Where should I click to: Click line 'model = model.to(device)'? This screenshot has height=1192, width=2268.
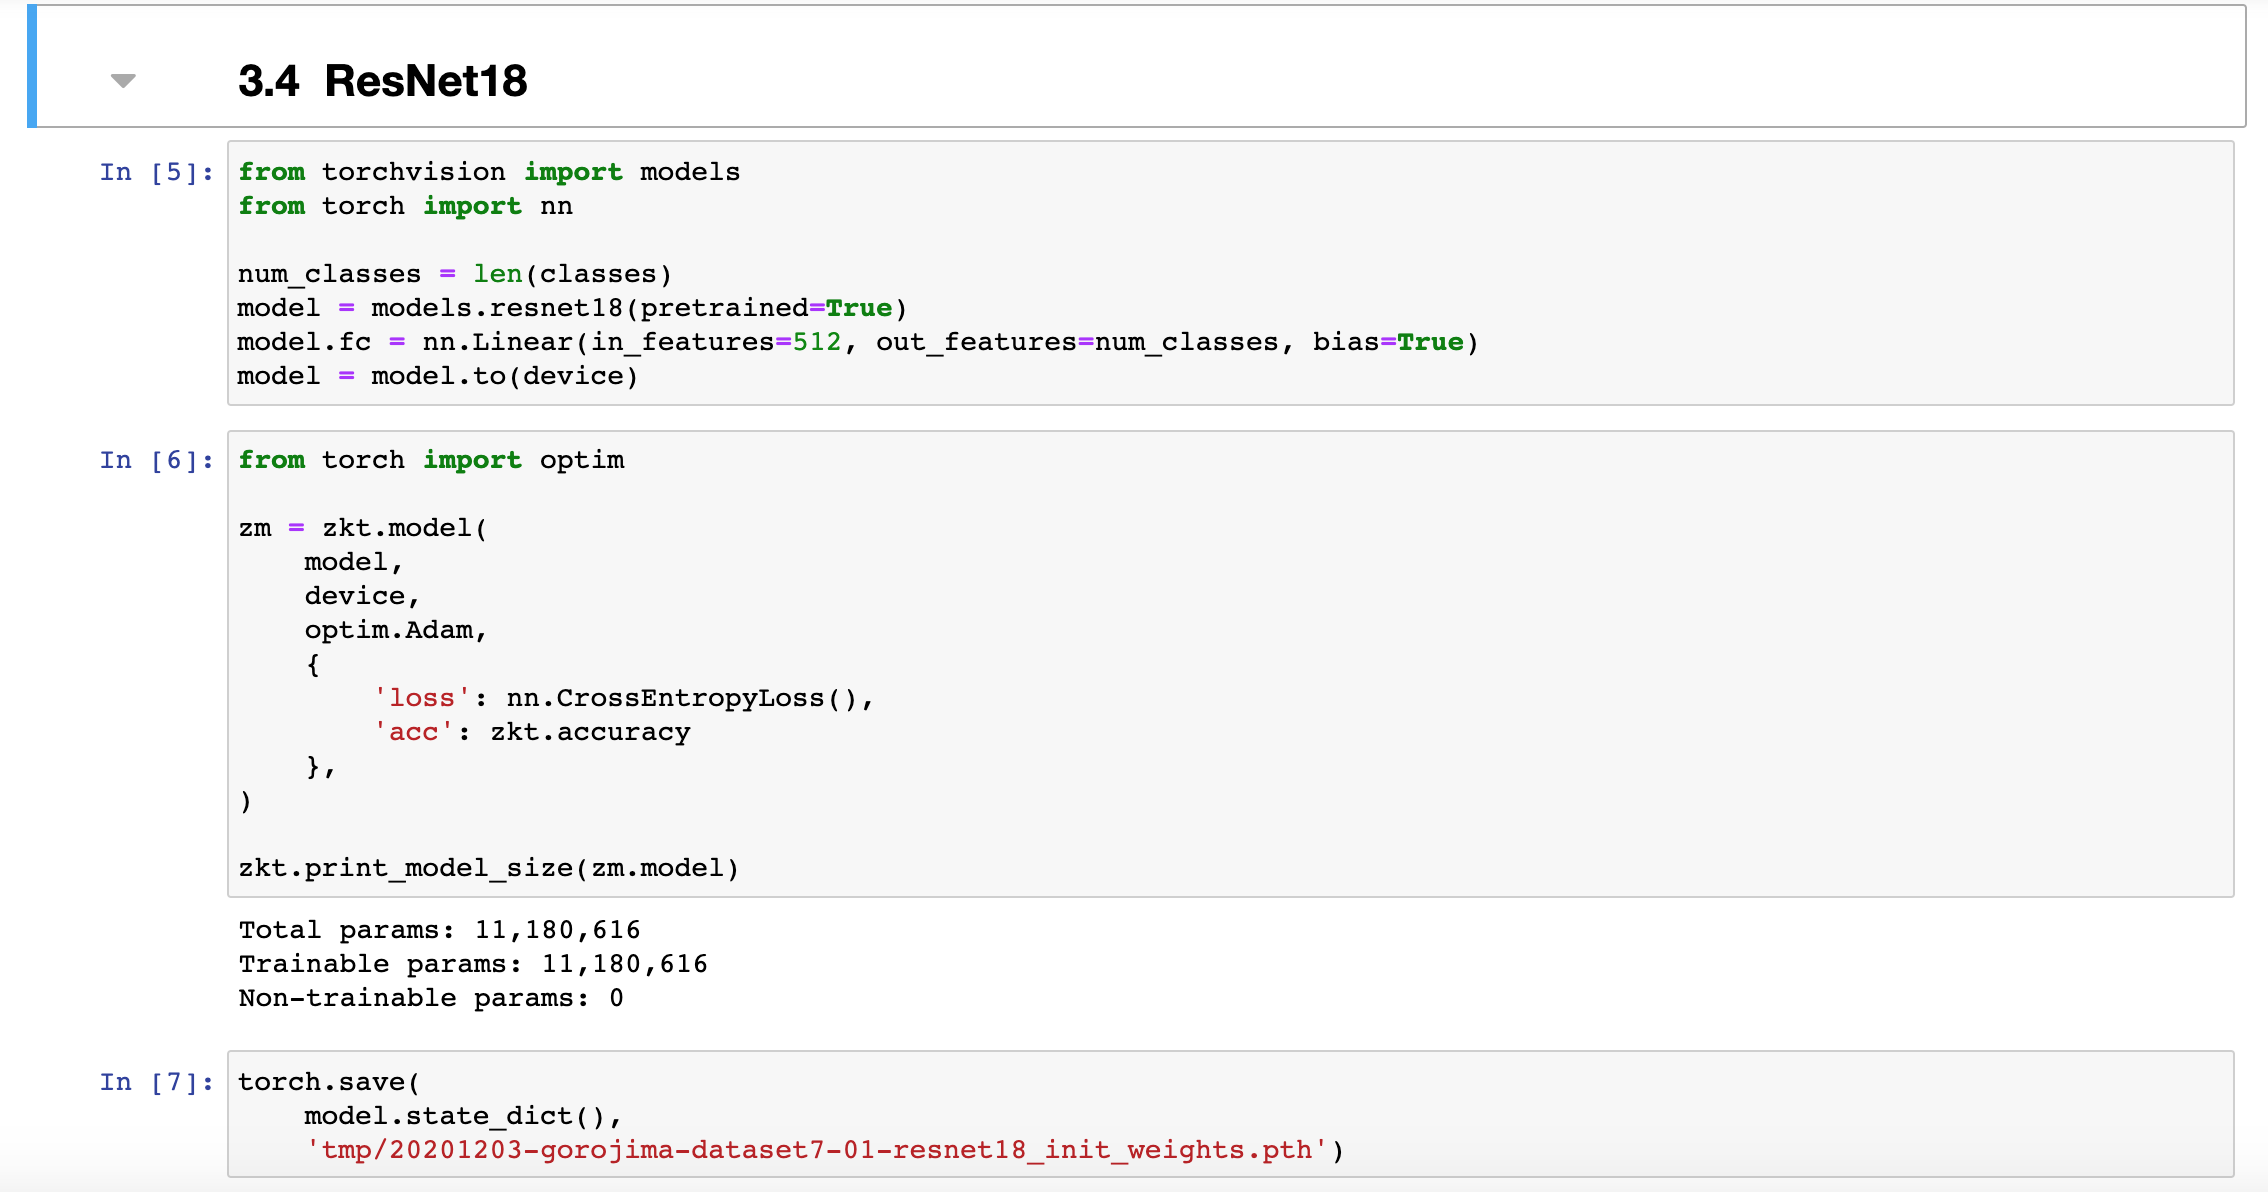tap(438, 376)
